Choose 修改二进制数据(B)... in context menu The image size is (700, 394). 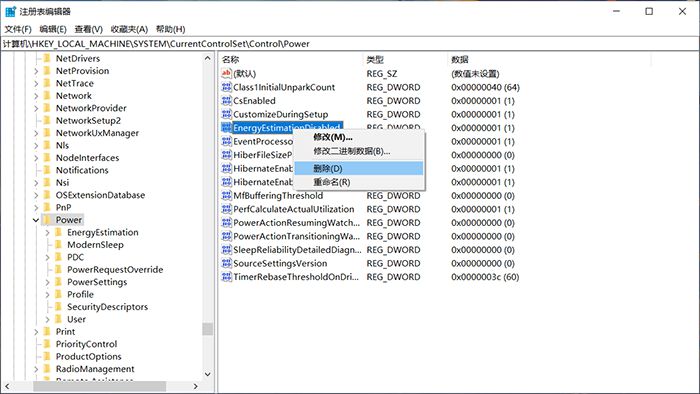[x=359, y=151]
